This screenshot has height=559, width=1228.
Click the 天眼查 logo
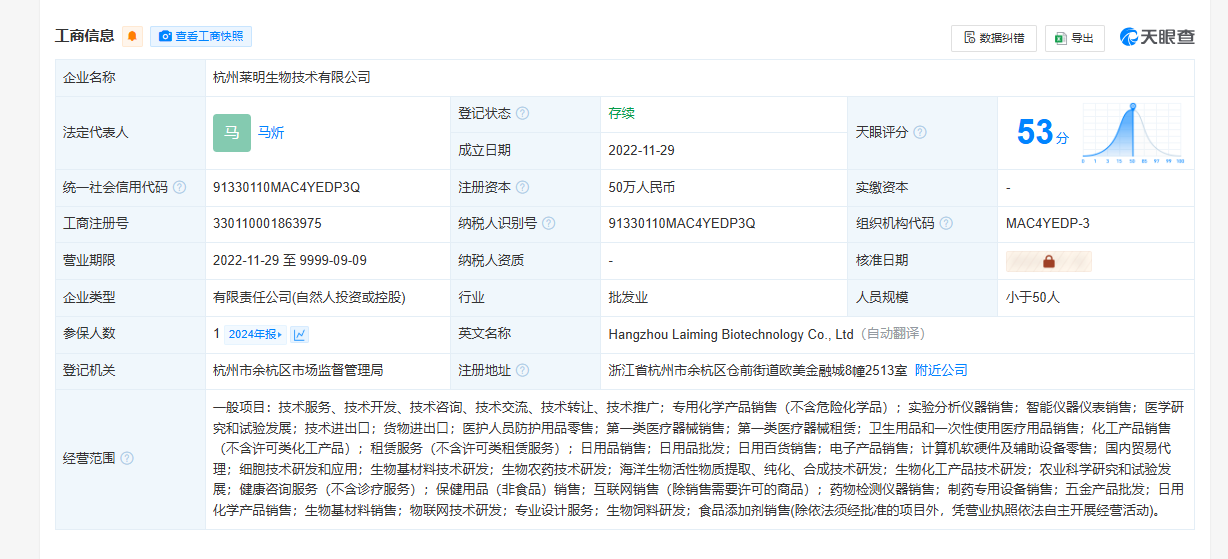coord(1157,38)
